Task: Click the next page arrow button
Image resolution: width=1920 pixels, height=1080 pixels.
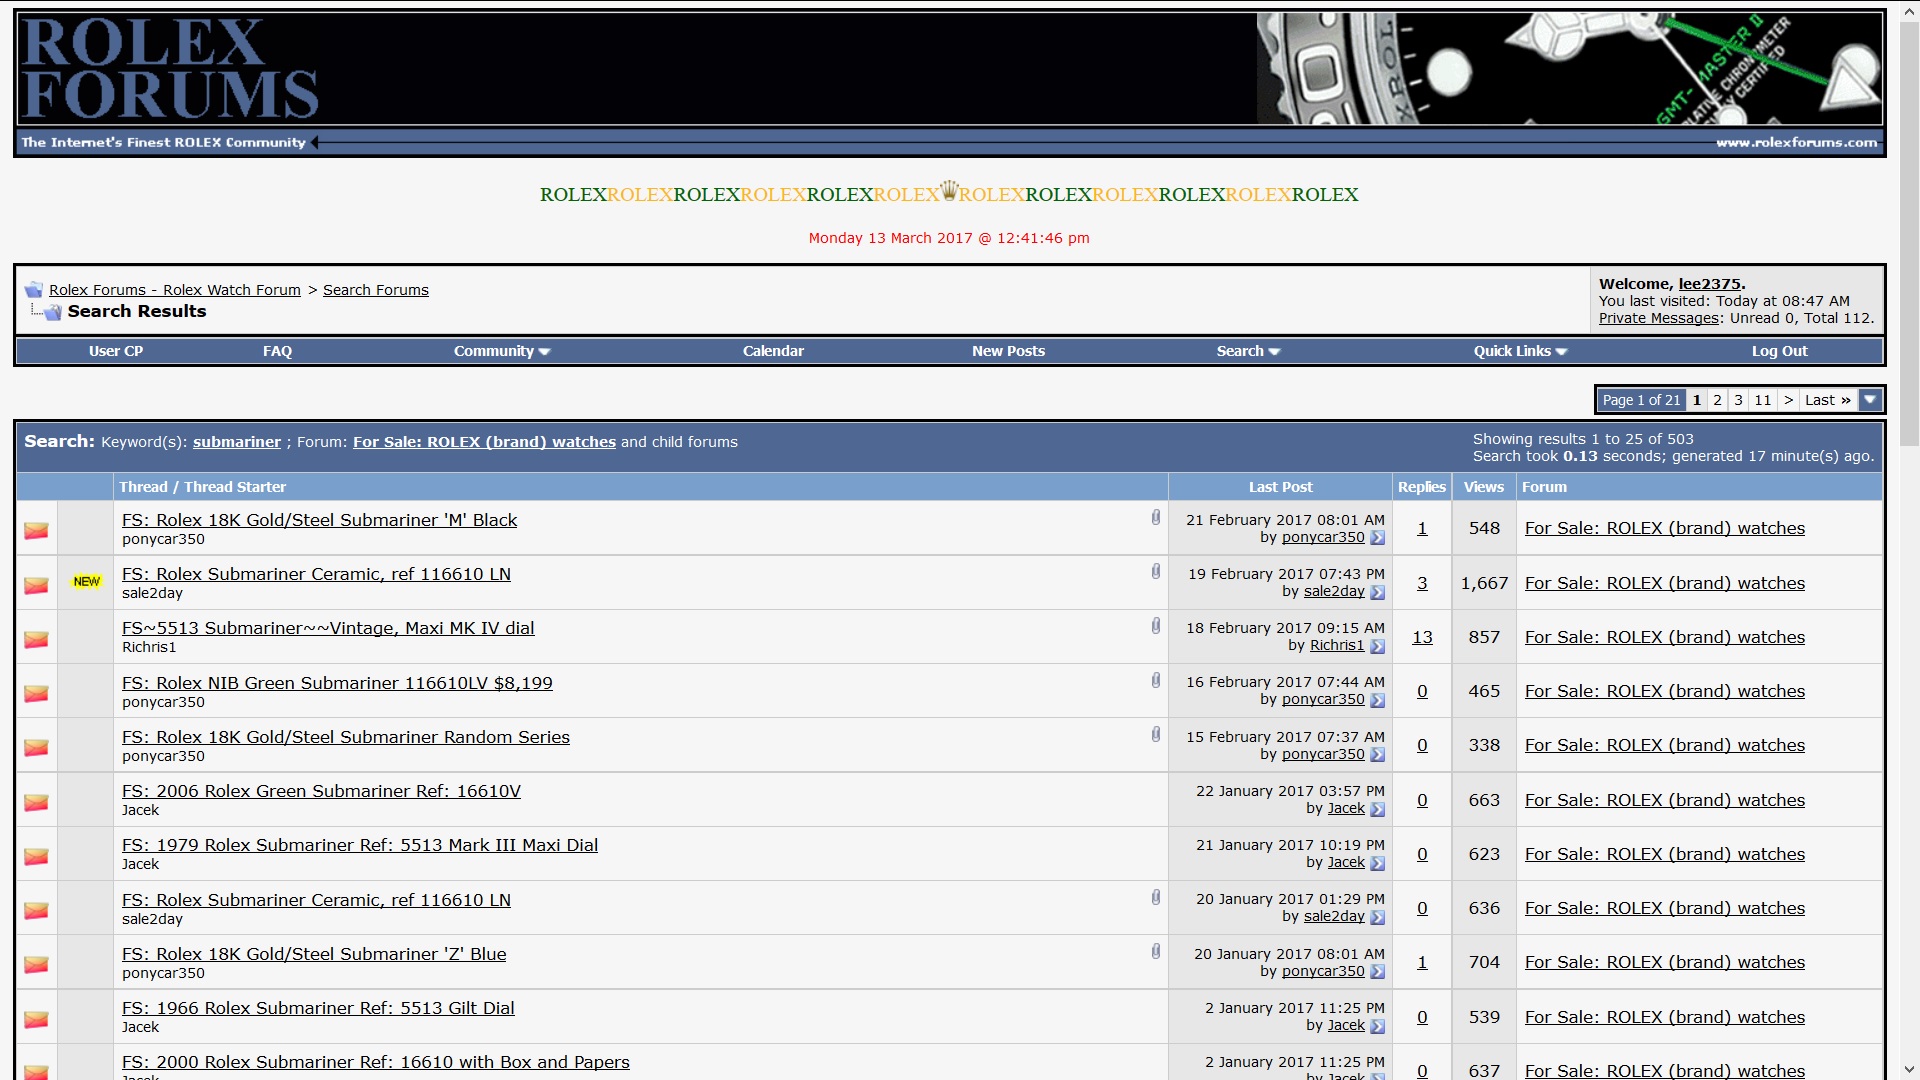Action: [1788, 400]
